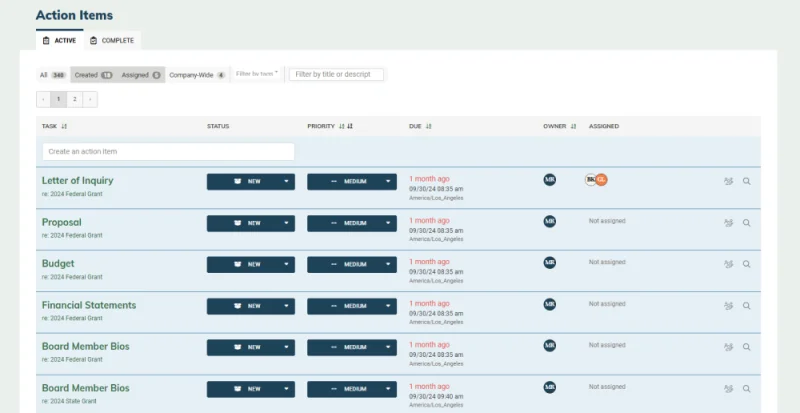Toggle the Assigned filter

click(x=141, y=75)
